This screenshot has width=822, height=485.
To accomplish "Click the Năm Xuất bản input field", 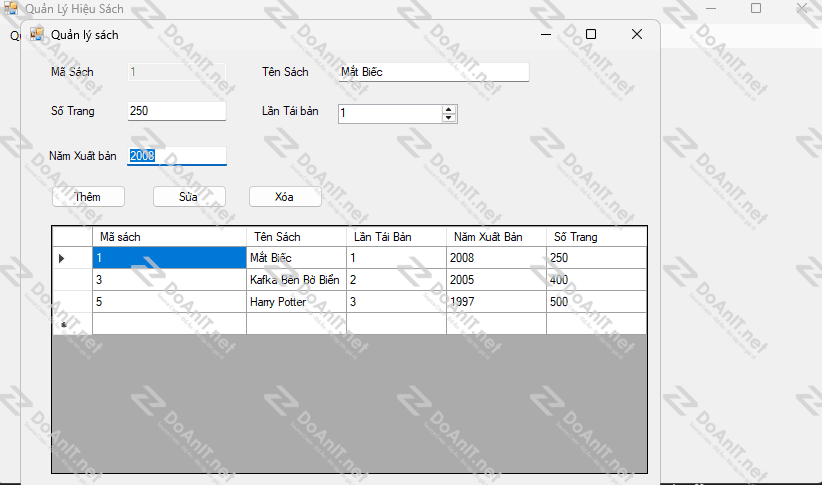I will [x=177, y=156].
